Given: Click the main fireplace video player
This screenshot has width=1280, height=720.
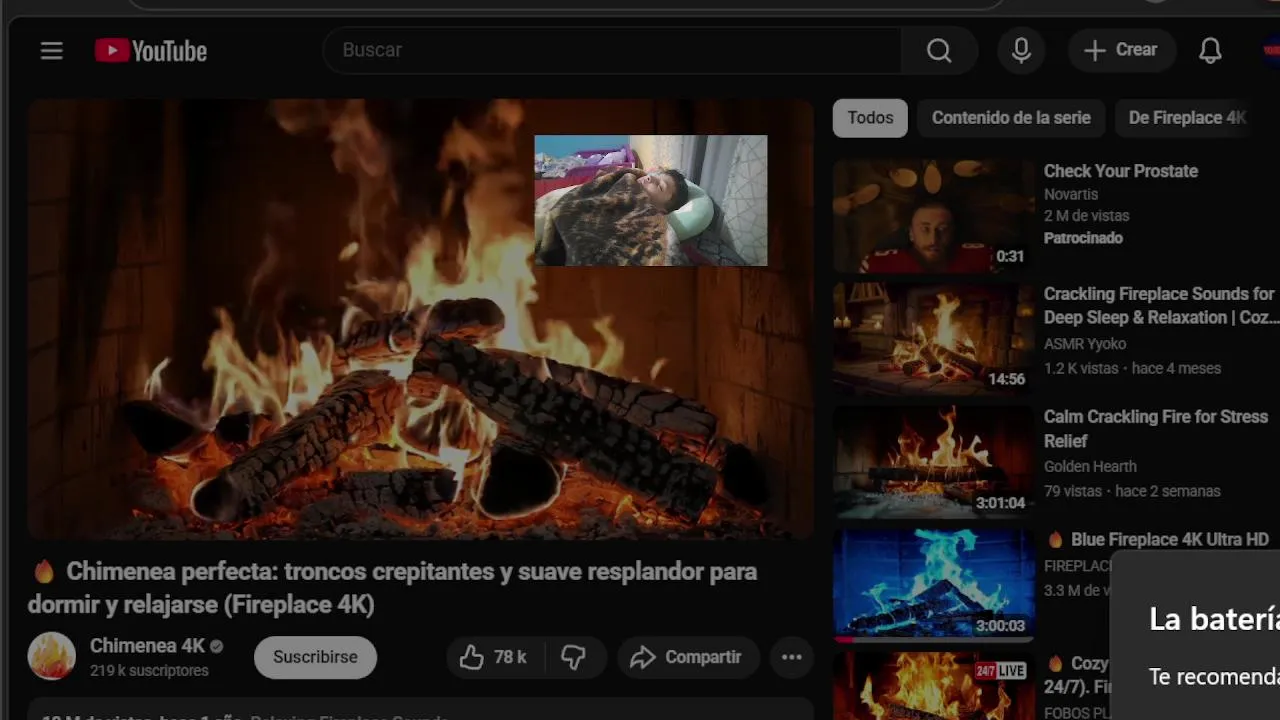Looking at the screenshot, I should point(421,319).
